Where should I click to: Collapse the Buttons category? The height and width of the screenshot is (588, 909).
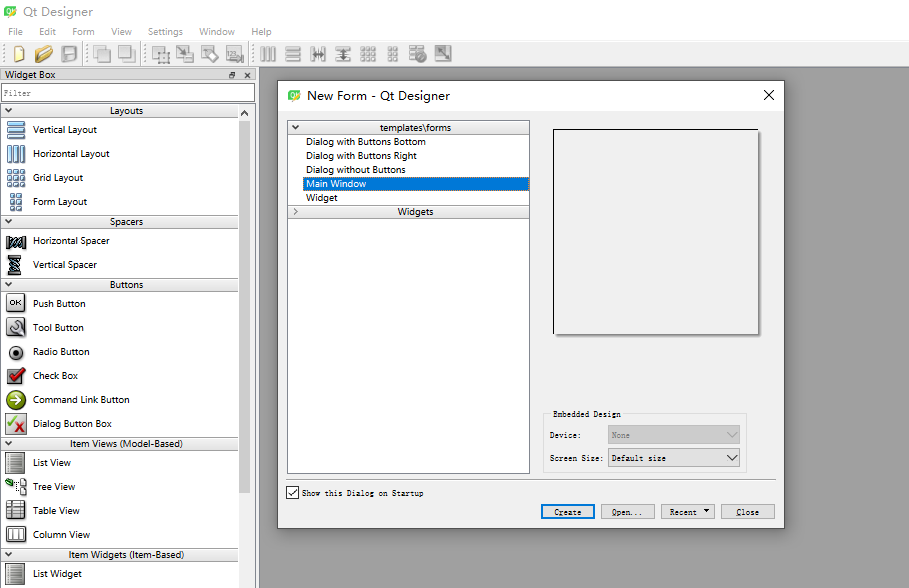pyautogui.click(x=9, y=284)
